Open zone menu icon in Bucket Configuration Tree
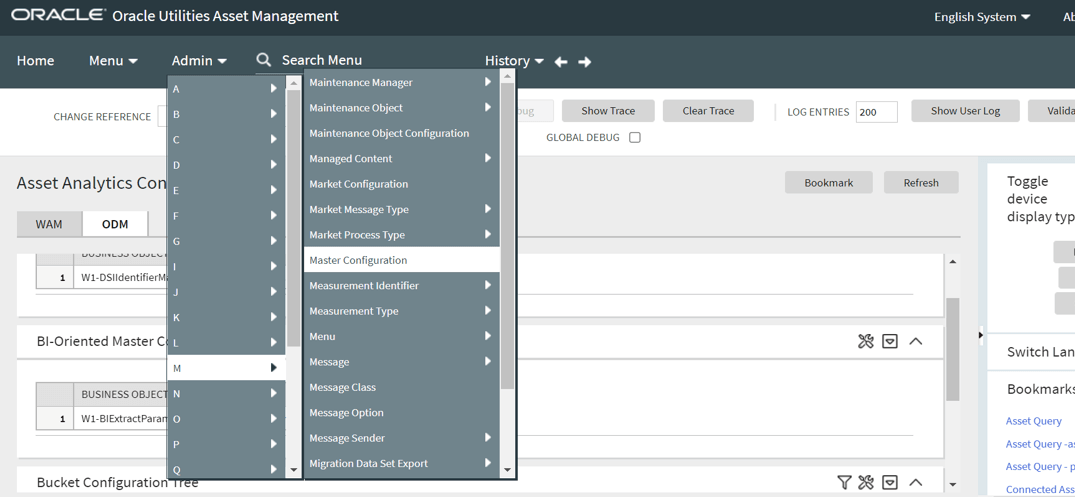Viewport: 1075px width, 497px height. [890, 483]
